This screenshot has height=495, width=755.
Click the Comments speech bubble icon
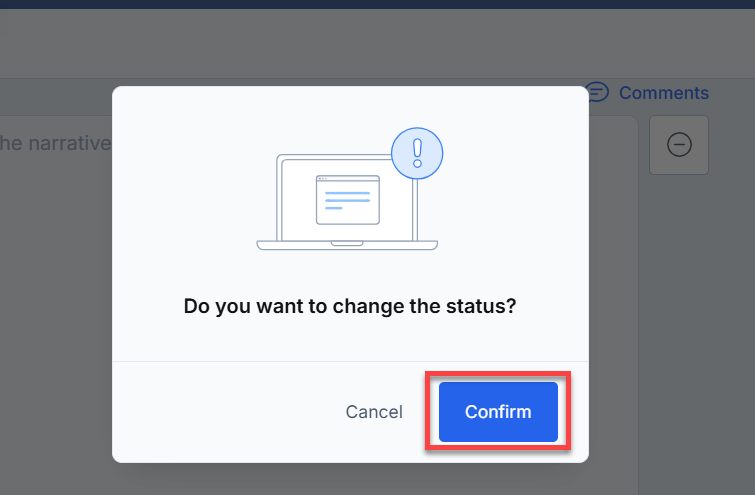coord(598,91)
